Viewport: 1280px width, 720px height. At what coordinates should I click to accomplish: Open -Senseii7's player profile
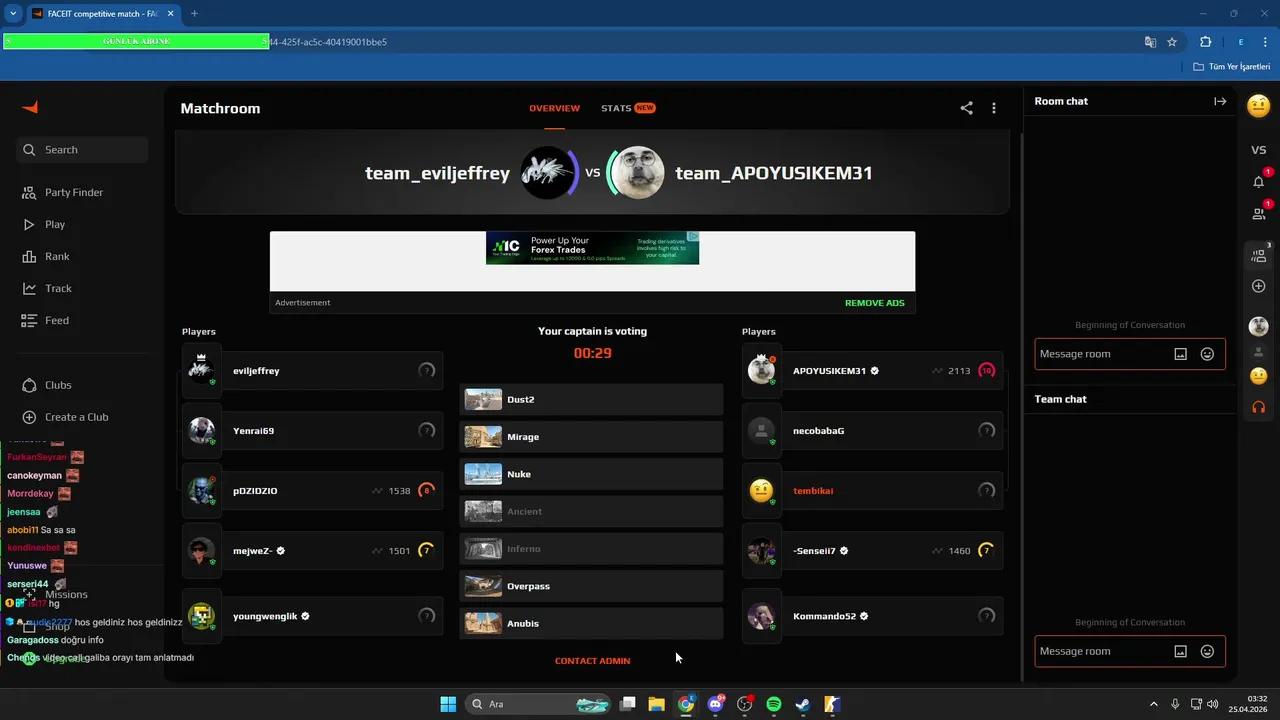(x=814, y=551)
